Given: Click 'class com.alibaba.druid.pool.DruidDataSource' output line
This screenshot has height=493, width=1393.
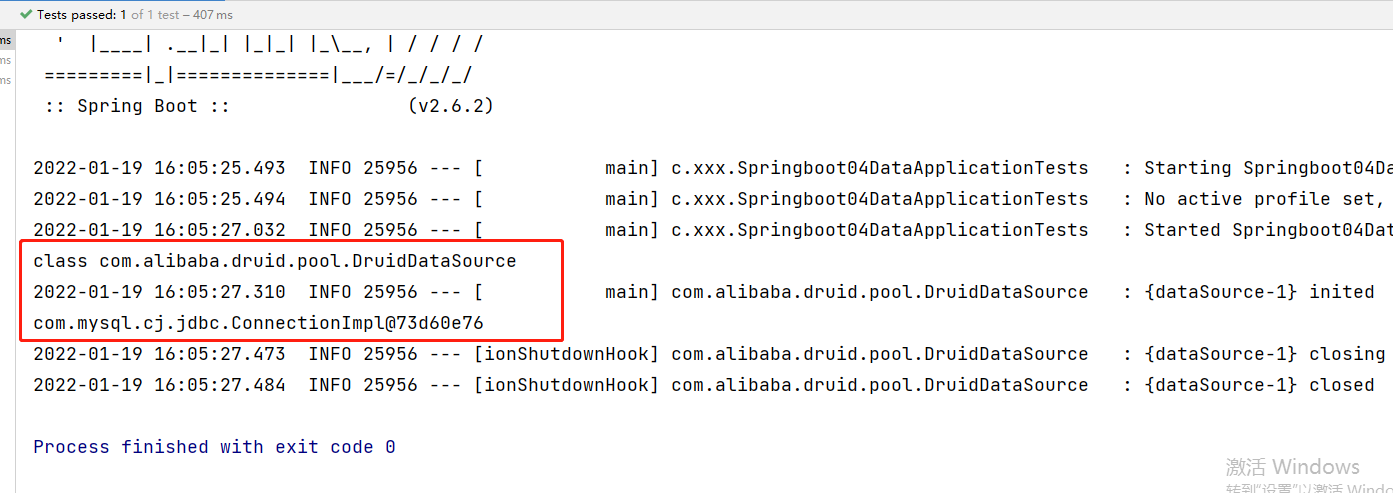Looking at the screenshot, I should coord(275,261).
